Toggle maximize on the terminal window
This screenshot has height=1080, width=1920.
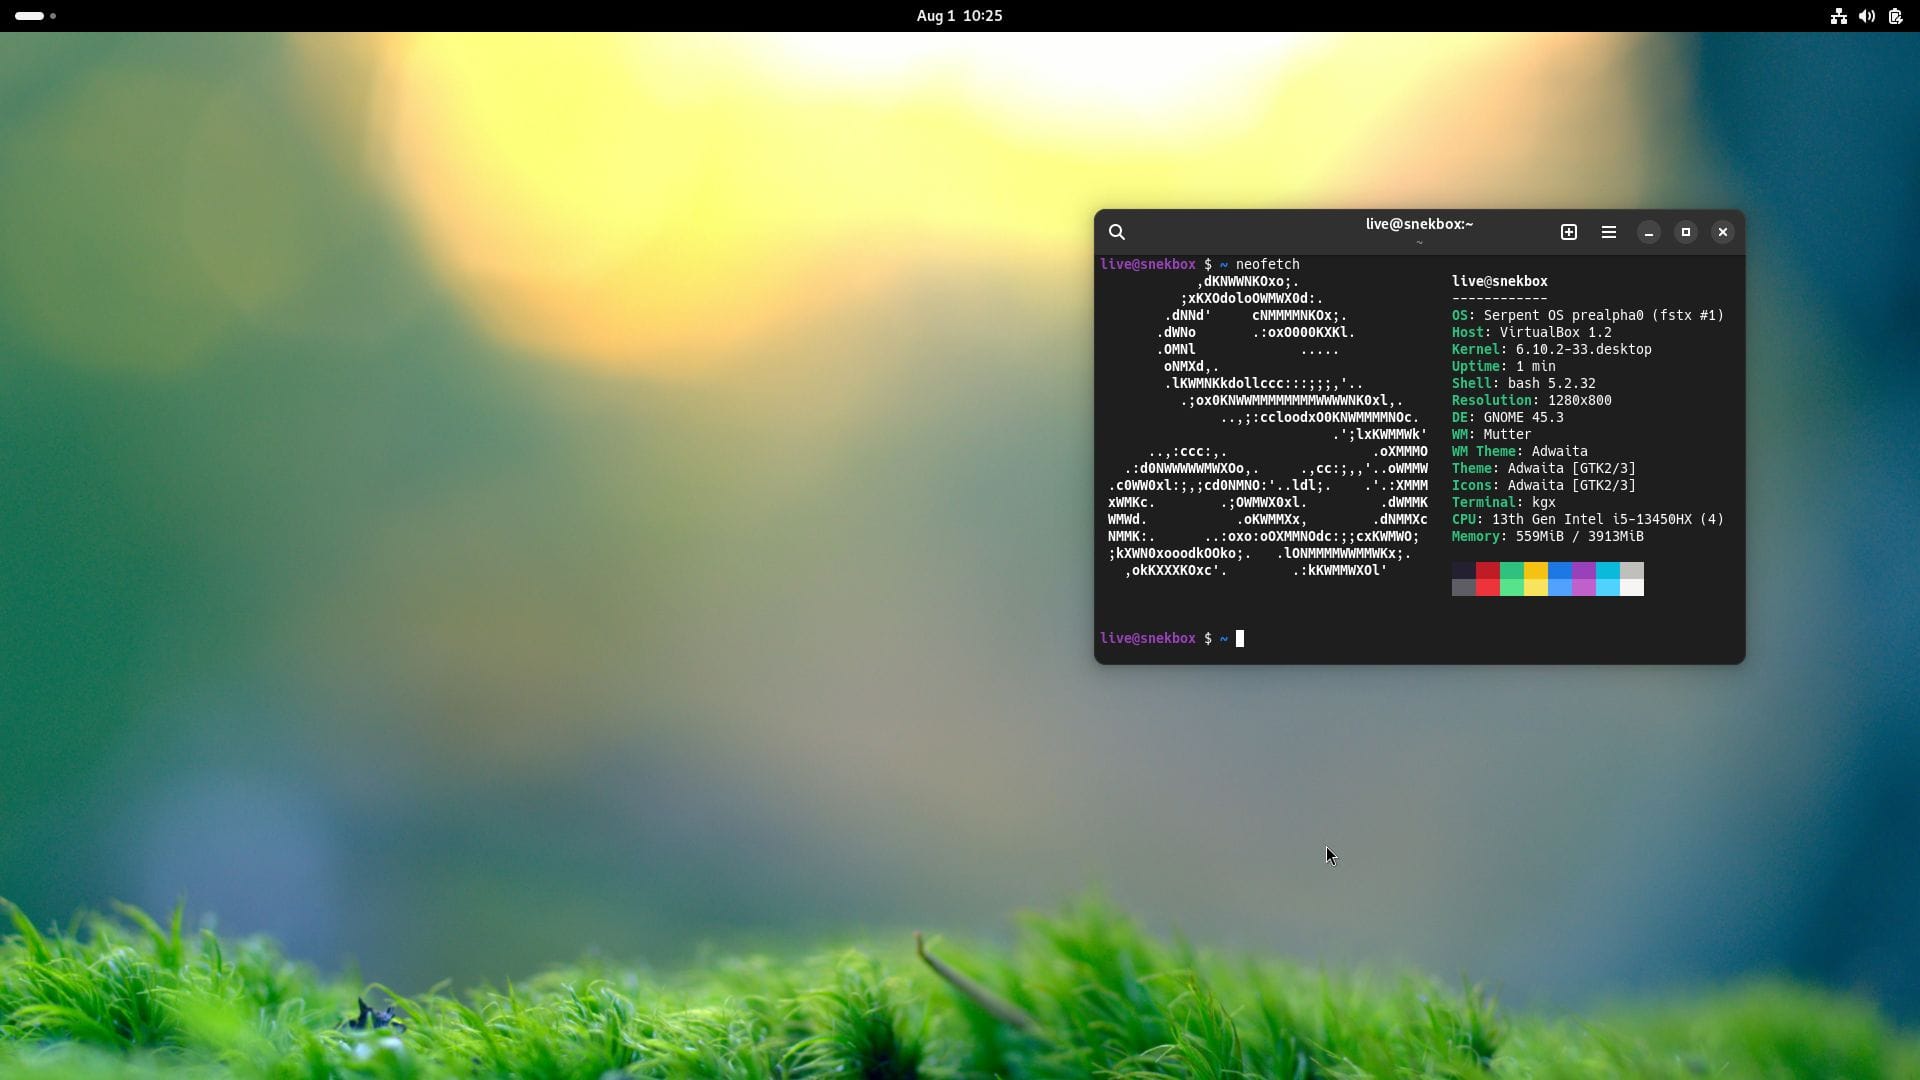pyautogui.click(x=1685, y=231)
